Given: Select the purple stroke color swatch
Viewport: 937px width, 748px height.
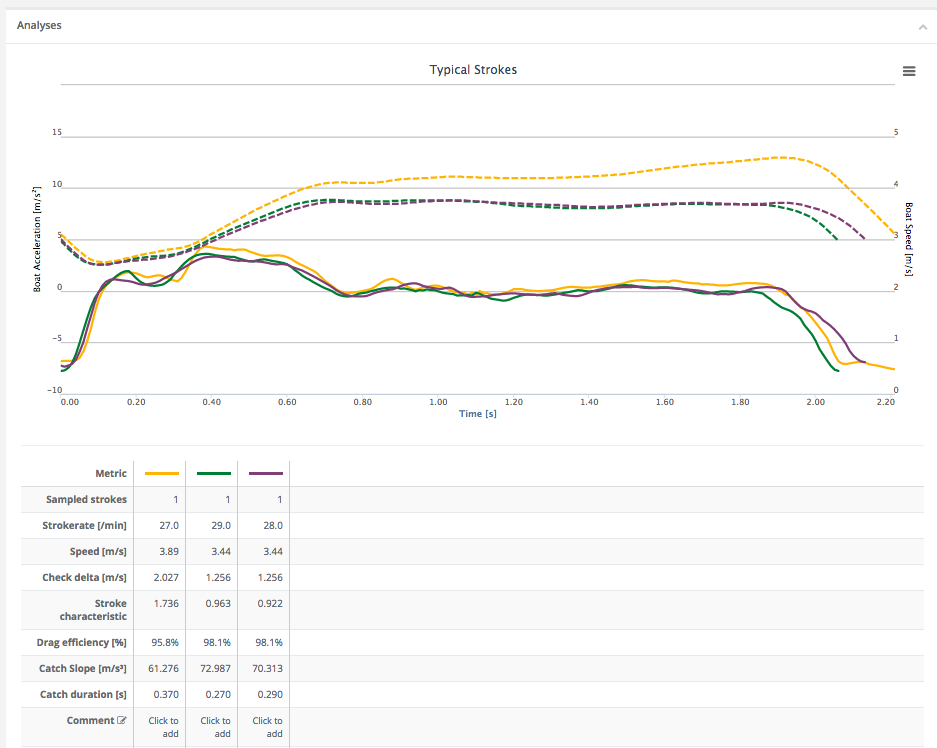Looking at the screenshot, I should click(266, 473).
